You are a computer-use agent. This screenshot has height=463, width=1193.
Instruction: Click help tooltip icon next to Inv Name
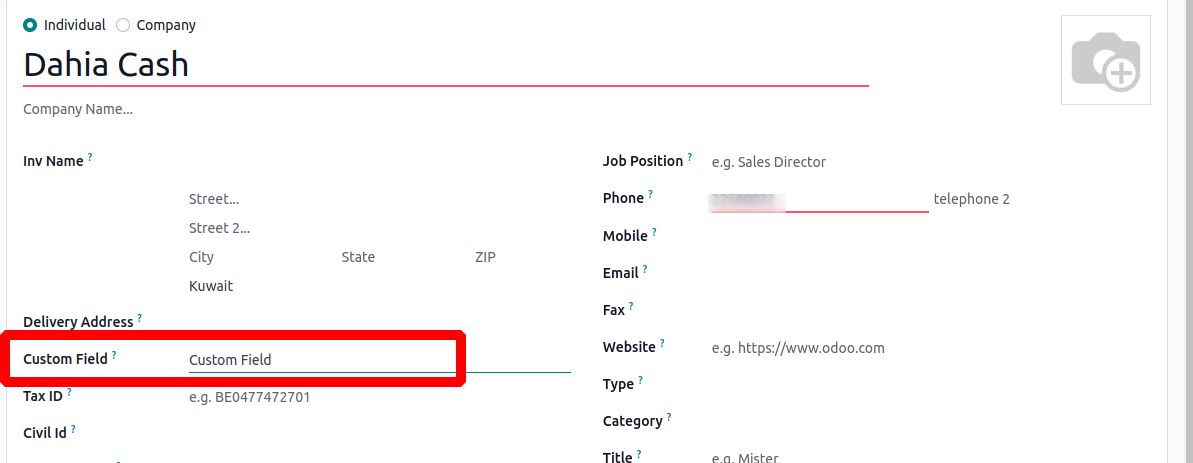pos(90,157)
